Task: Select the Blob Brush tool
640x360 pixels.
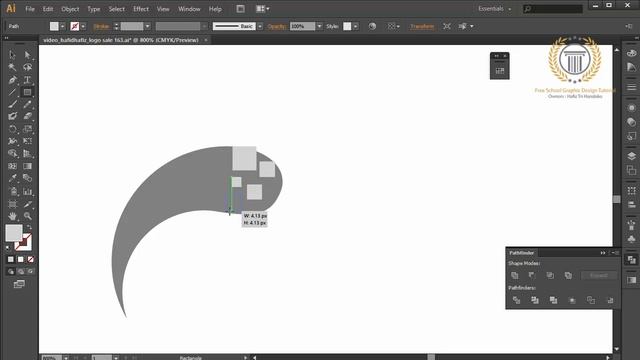Action: coord(12,117)
